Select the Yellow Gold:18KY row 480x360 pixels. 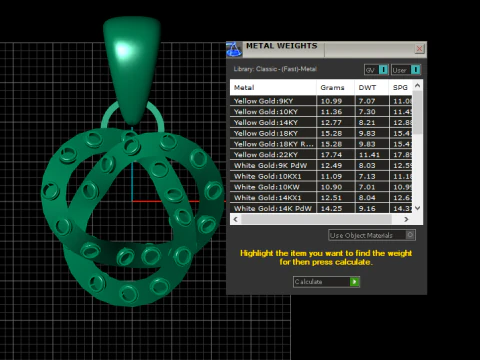pyautogui.click(x=321, y=133)
